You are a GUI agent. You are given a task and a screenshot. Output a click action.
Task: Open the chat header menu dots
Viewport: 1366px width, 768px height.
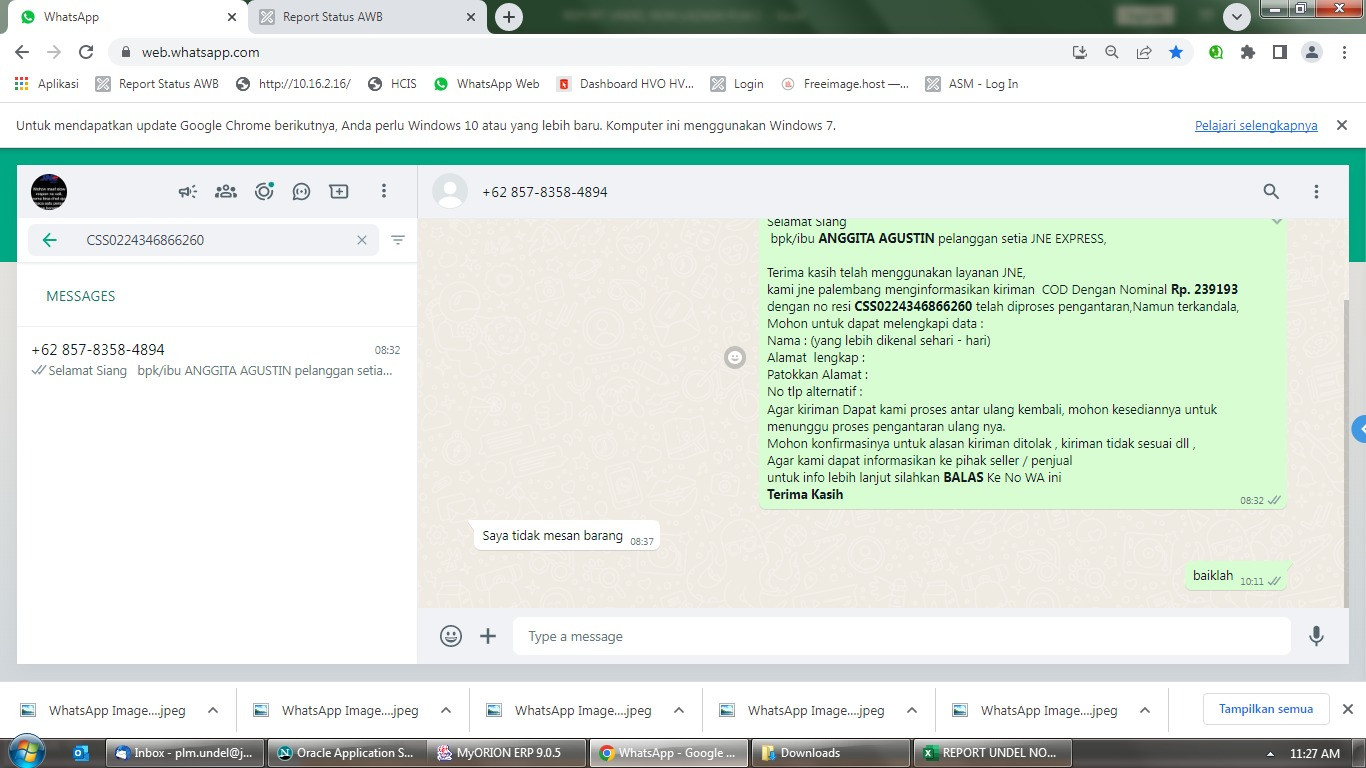coord(1316,191)
